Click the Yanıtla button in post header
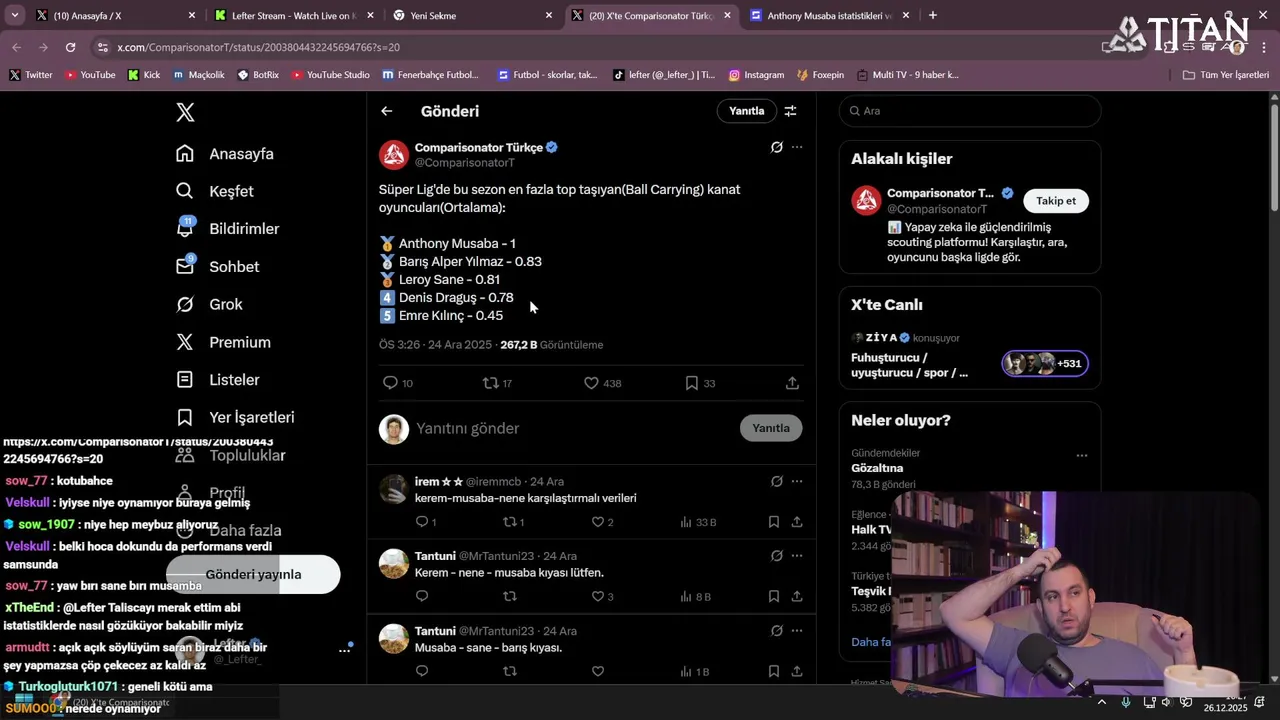The width and height of the screenshot is (1280, 720). 746,111
